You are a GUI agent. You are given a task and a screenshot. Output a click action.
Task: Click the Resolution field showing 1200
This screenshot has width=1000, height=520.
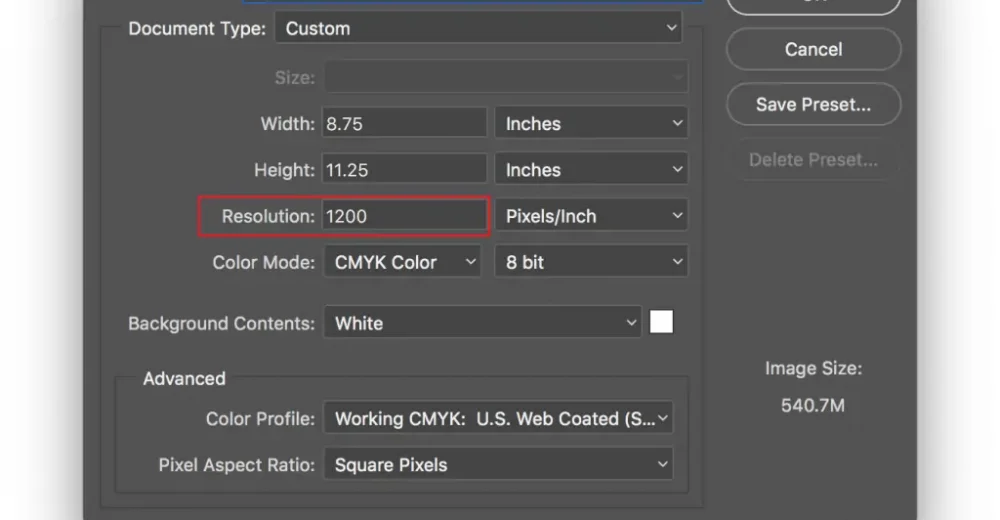[x=404, y=216]
